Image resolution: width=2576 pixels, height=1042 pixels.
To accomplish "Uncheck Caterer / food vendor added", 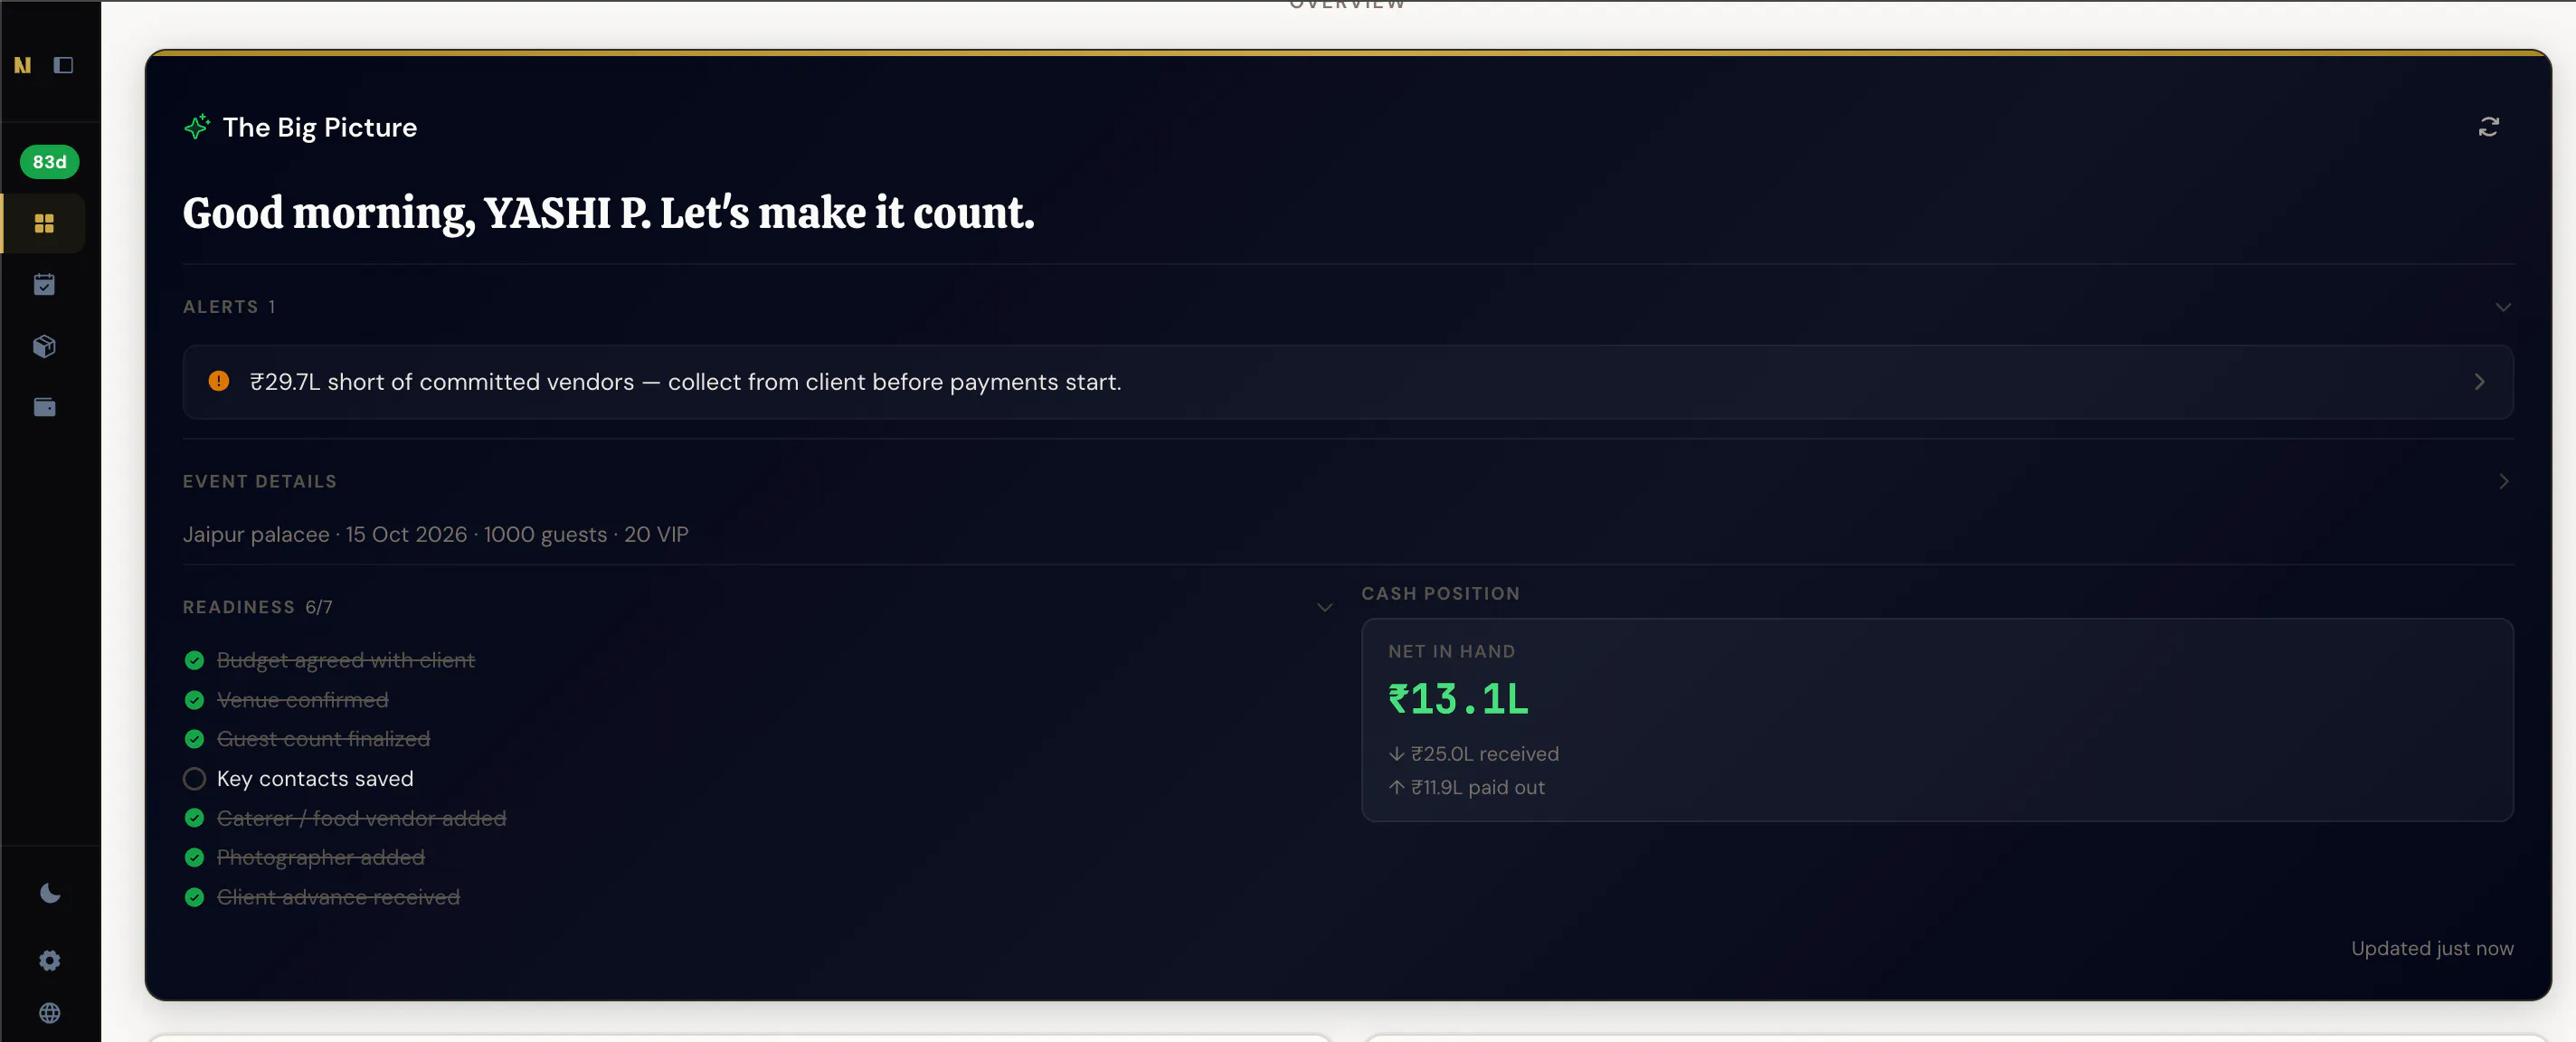I will coord(194,818).
